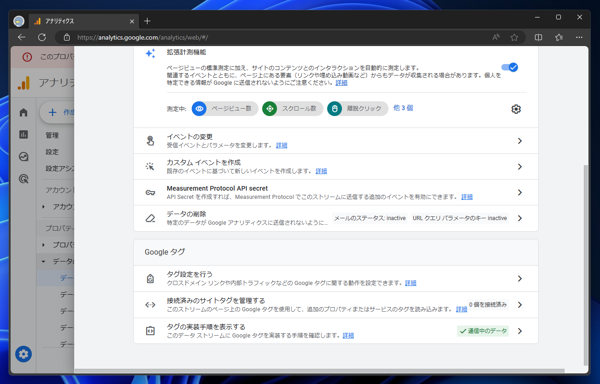This screenshot has width=600, height=384.
Task: Click the イベントの変更 touch icon
Action: click(150, 141)
